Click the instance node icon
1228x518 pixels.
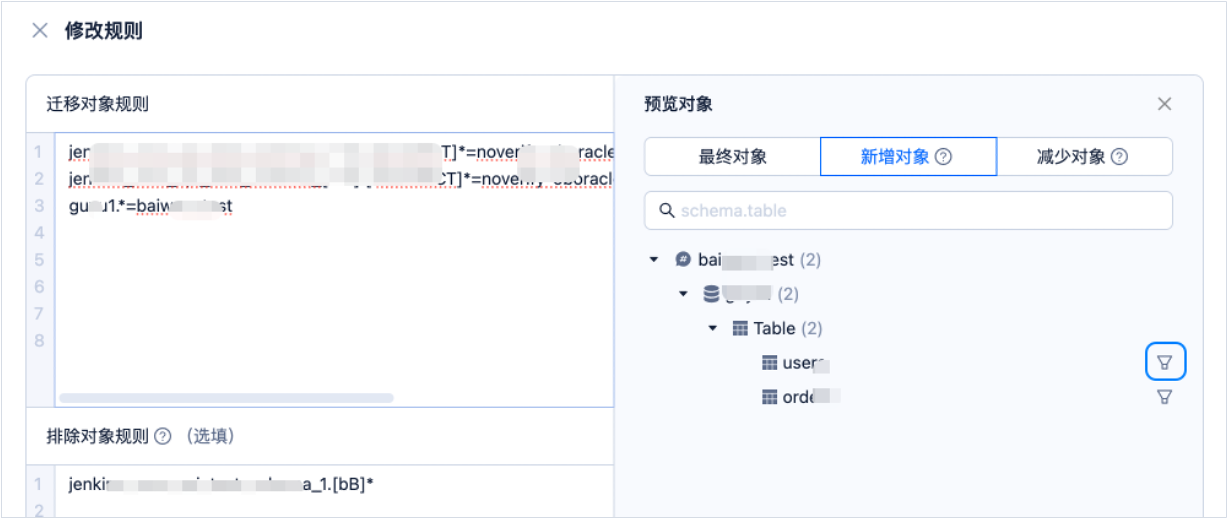point(683,260)
